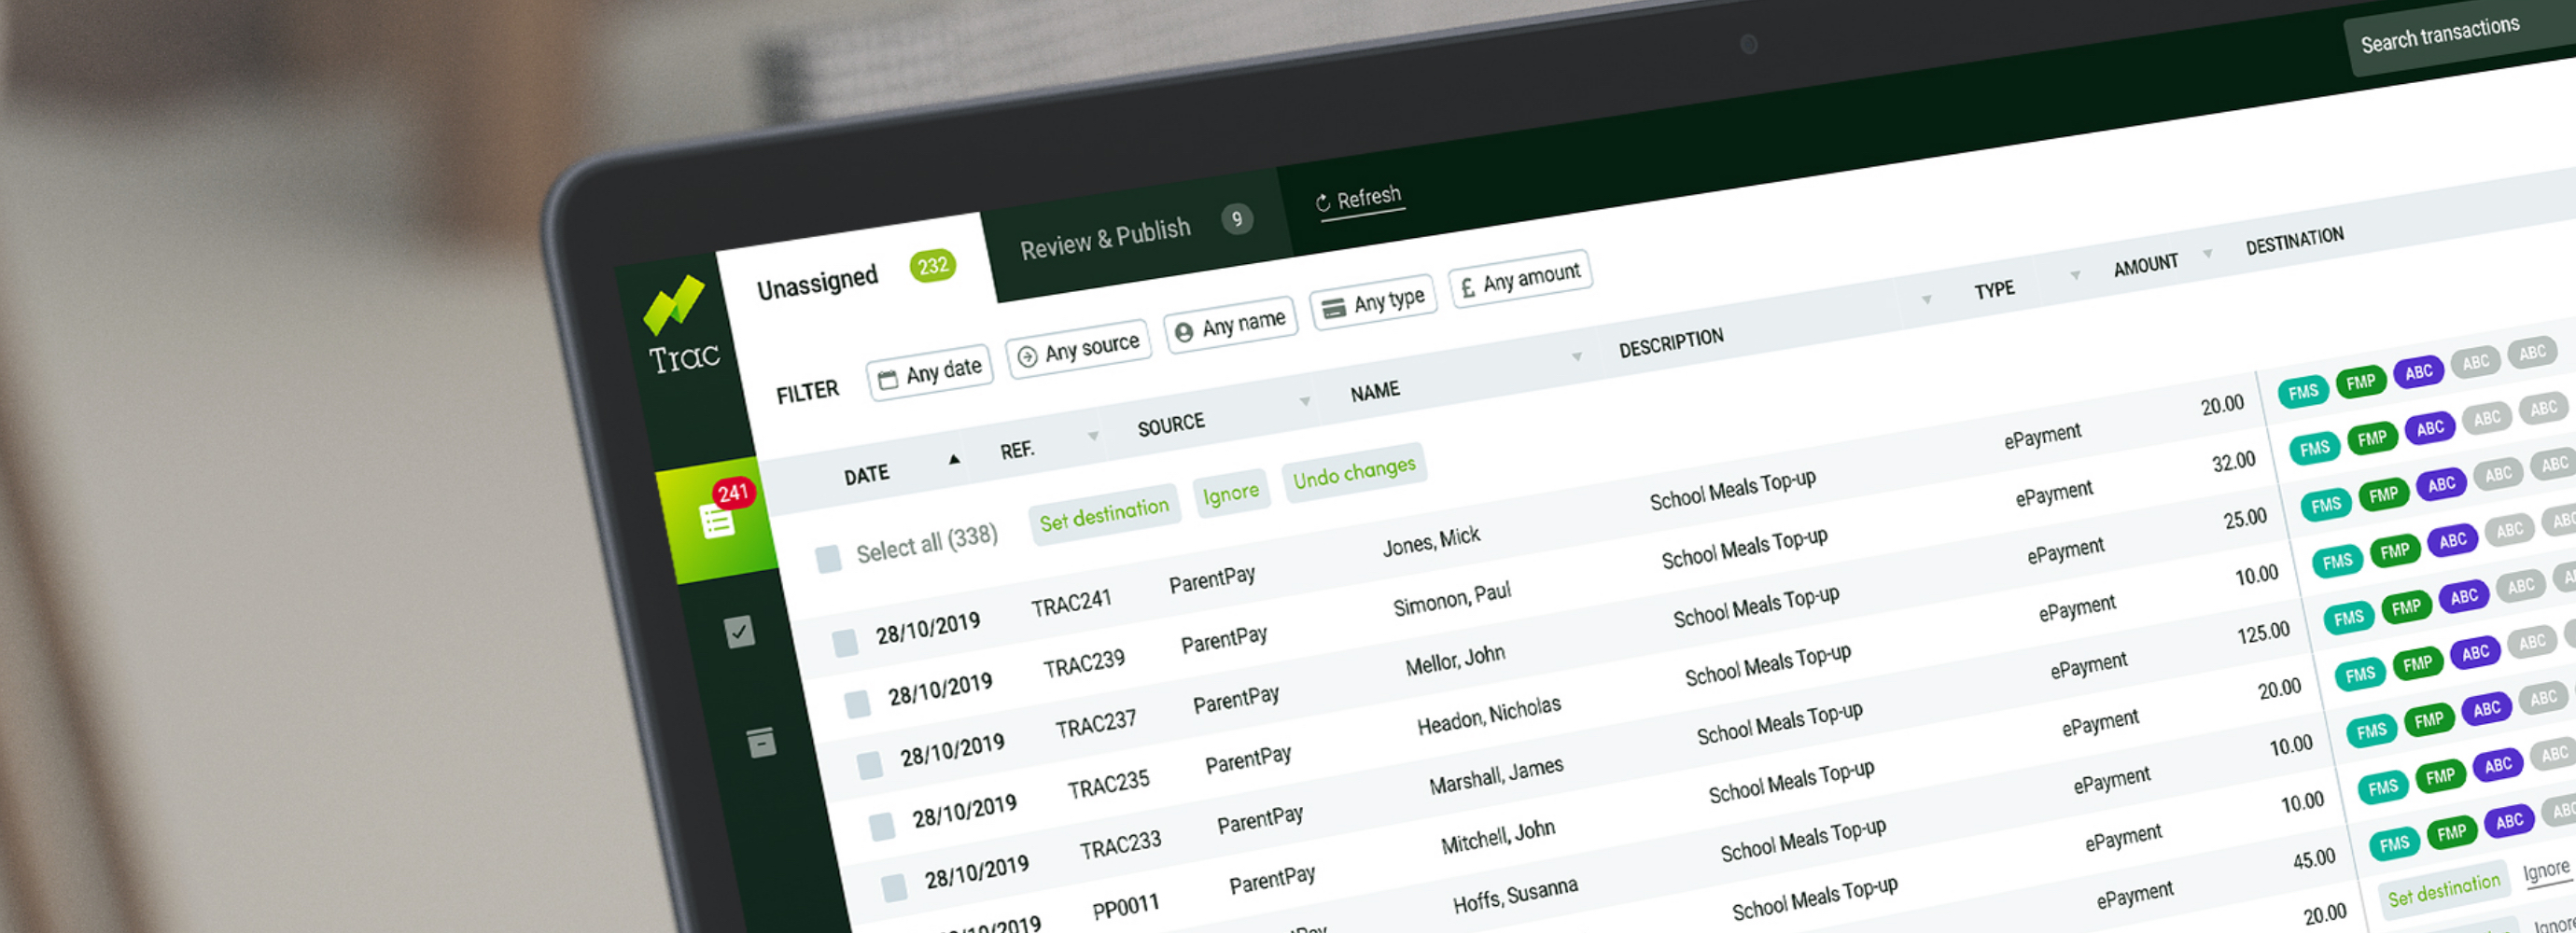
Task: Tick the checkbox for TRAC233 row
Action: [893, 886]
